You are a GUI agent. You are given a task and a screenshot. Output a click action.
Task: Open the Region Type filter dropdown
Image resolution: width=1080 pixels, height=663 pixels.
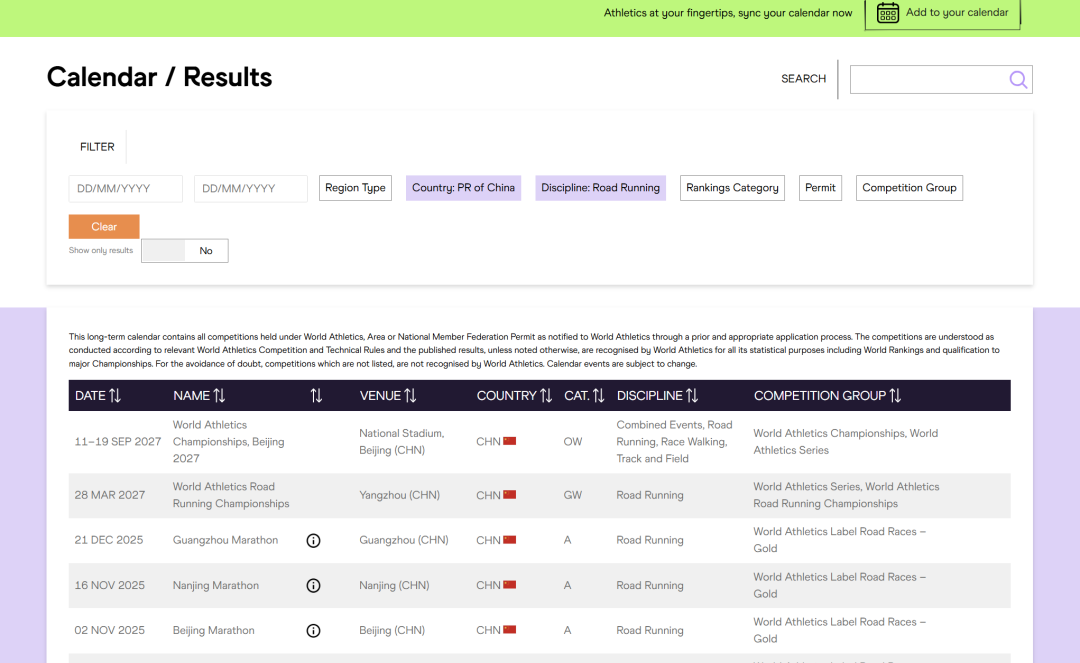click(355, 188)
